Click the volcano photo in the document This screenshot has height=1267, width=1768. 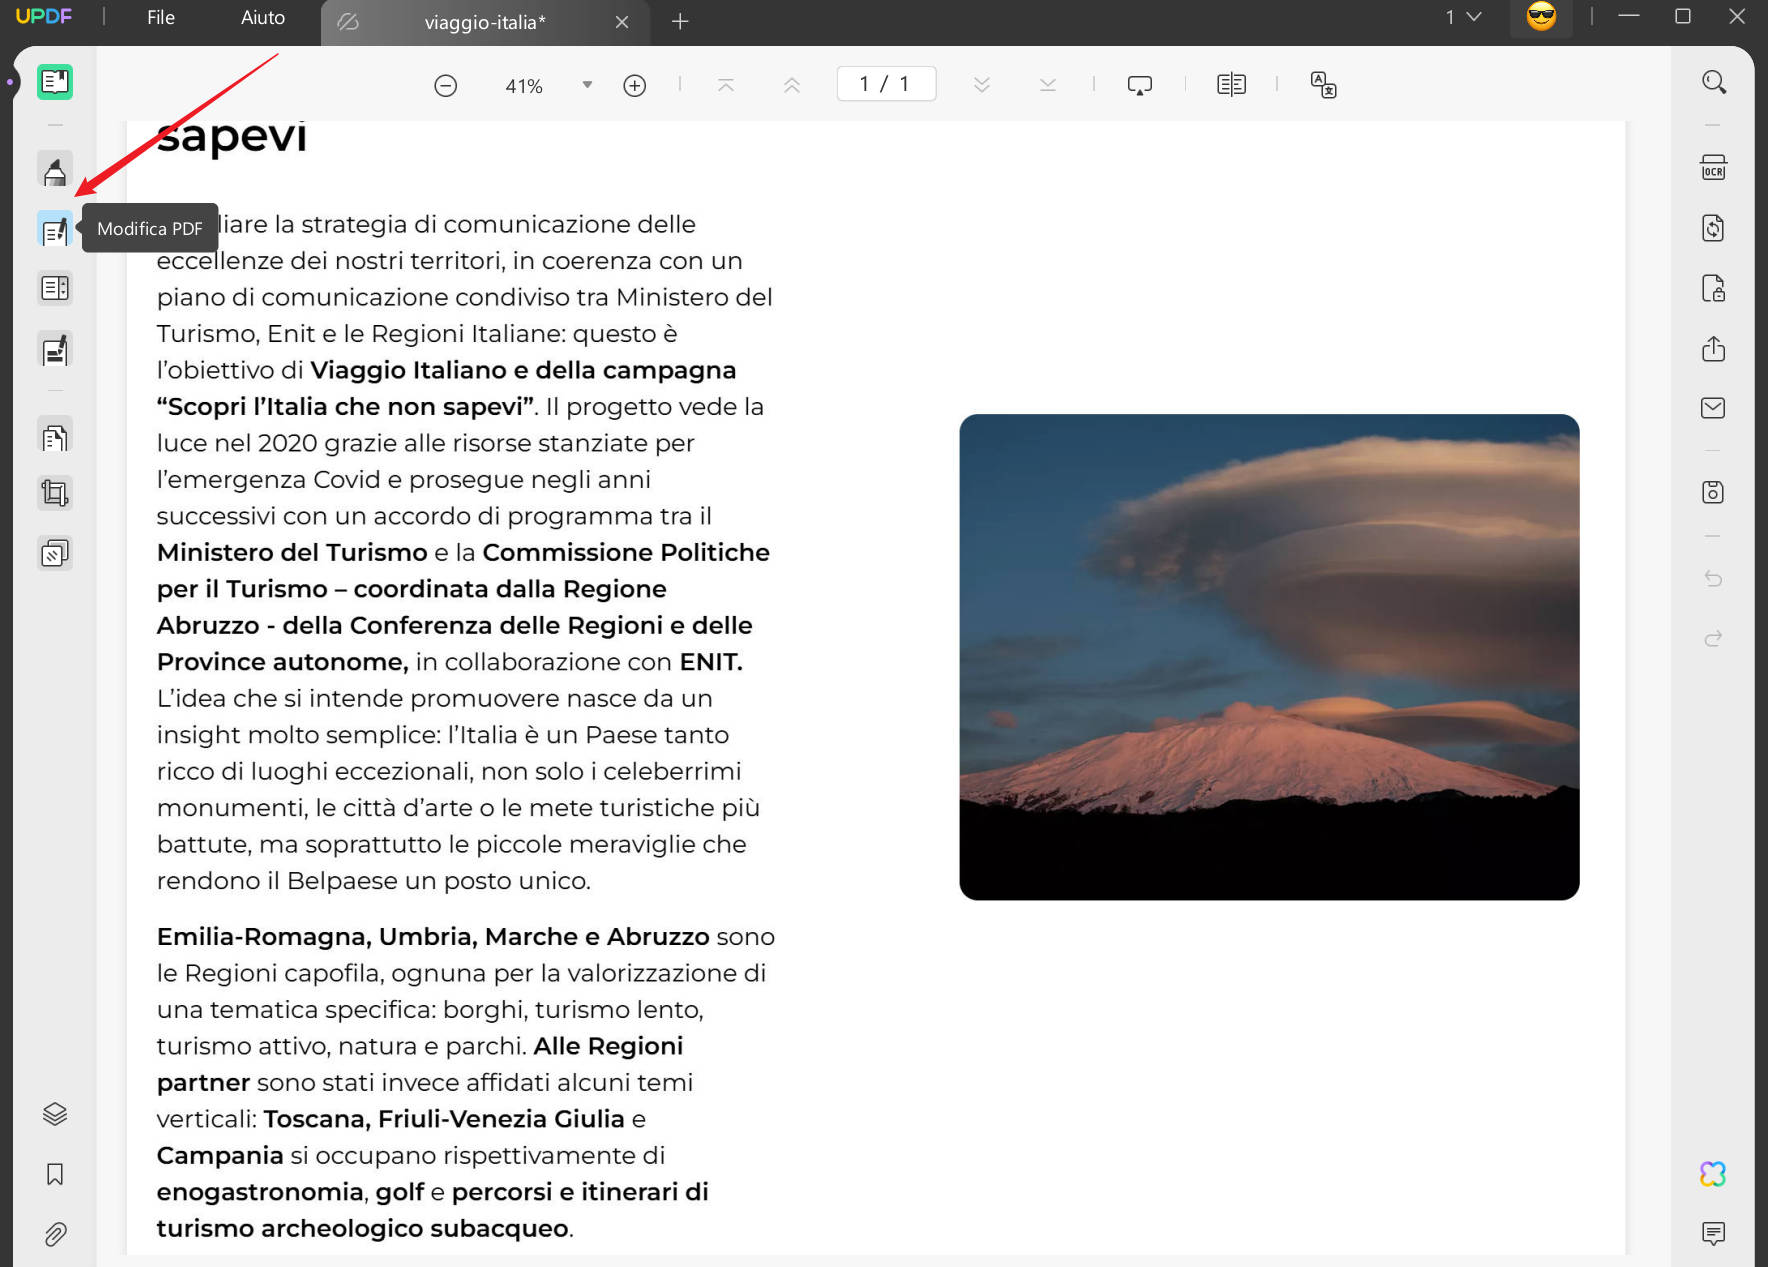tap(1269, 657)
